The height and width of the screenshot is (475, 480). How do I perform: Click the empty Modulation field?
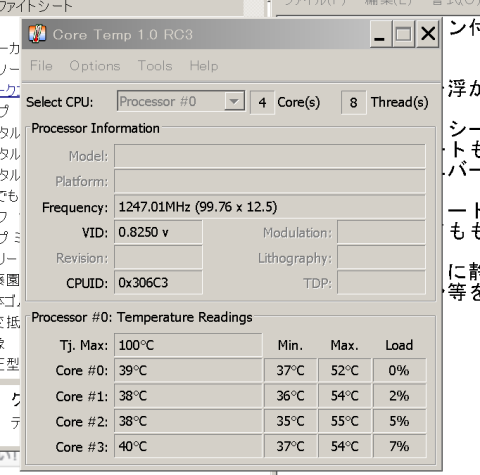[381, 232]
